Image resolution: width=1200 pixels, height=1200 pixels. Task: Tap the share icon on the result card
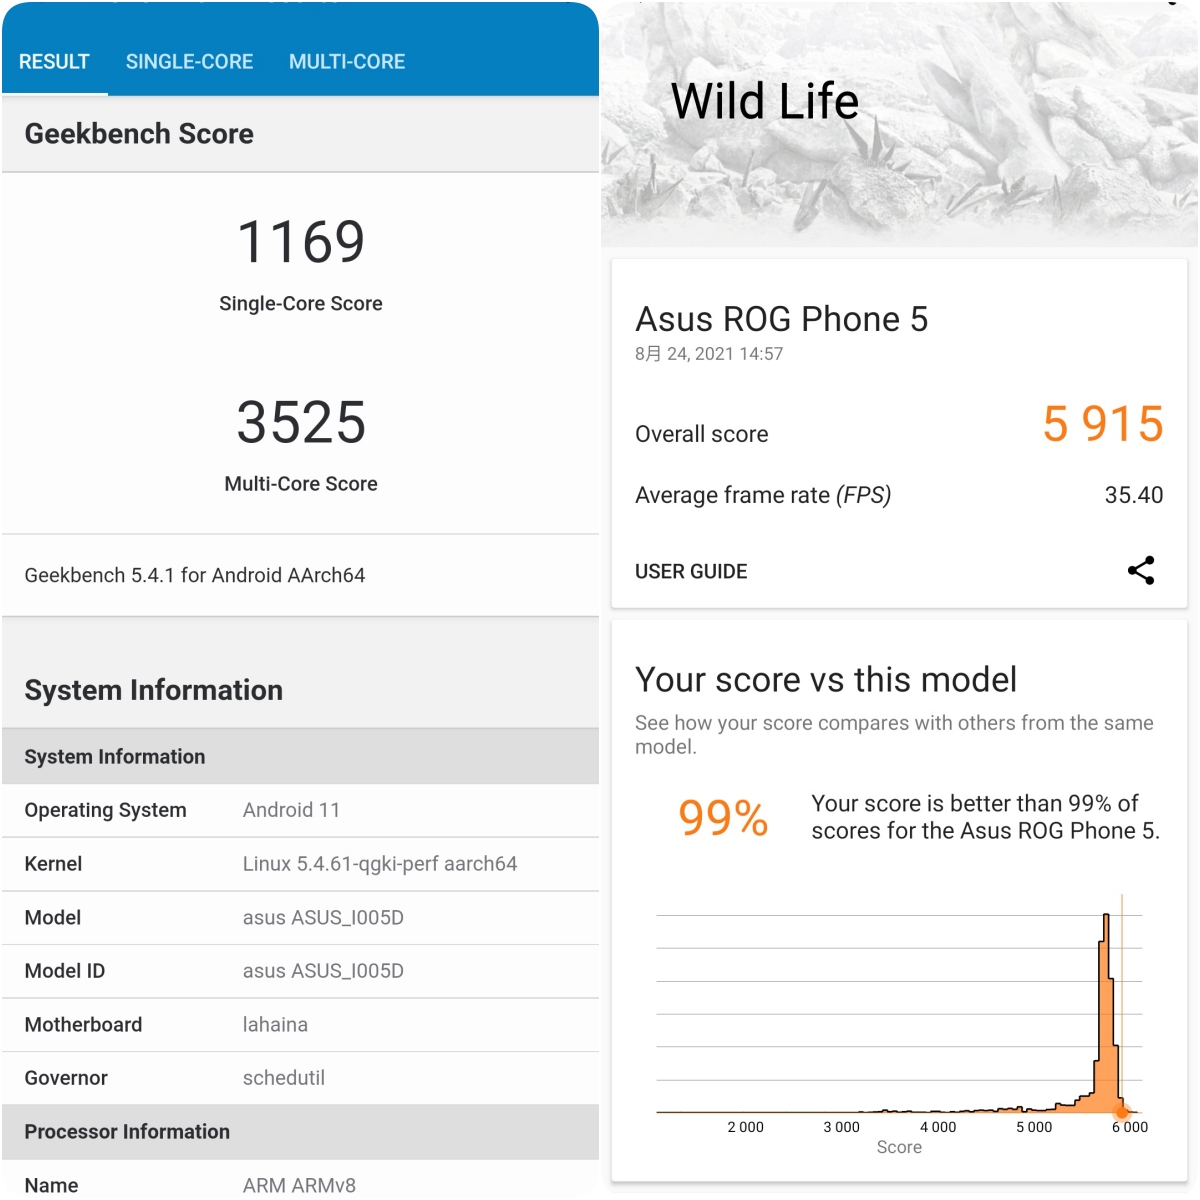[1141, 570]
